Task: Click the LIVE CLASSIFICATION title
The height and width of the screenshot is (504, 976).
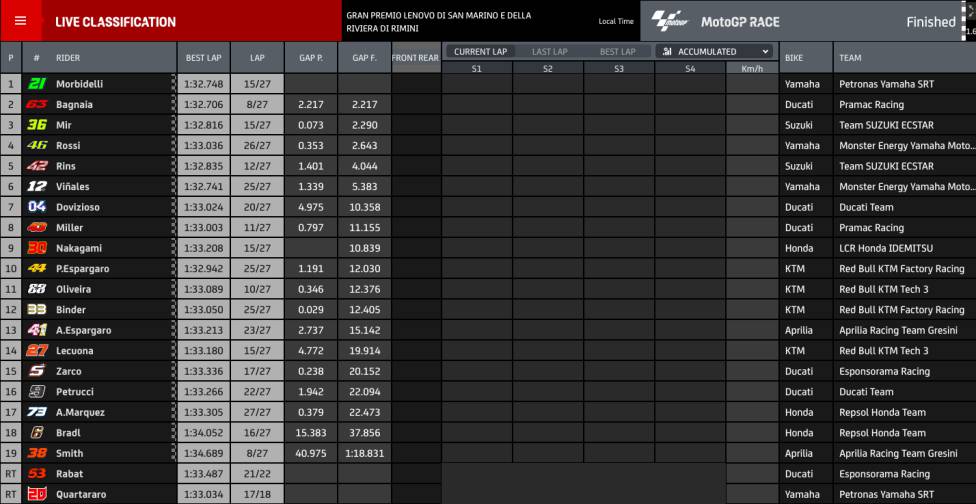Action: coord(115,22)
